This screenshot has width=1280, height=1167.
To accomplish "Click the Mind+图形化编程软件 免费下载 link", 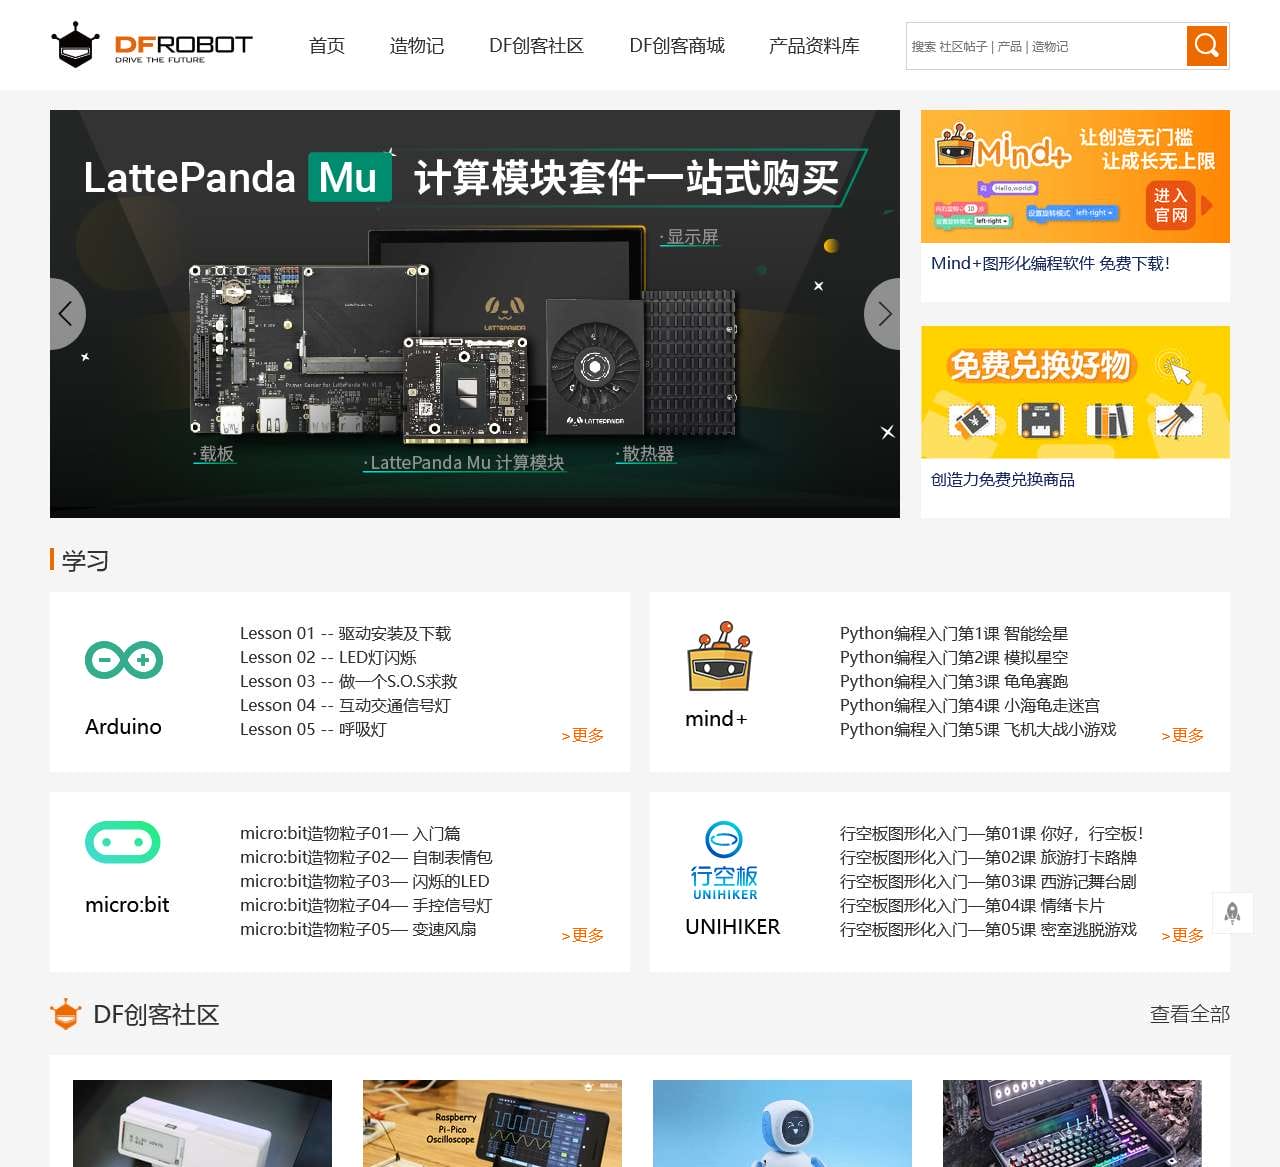I will pyautogui.click(x=1050, y=263).
